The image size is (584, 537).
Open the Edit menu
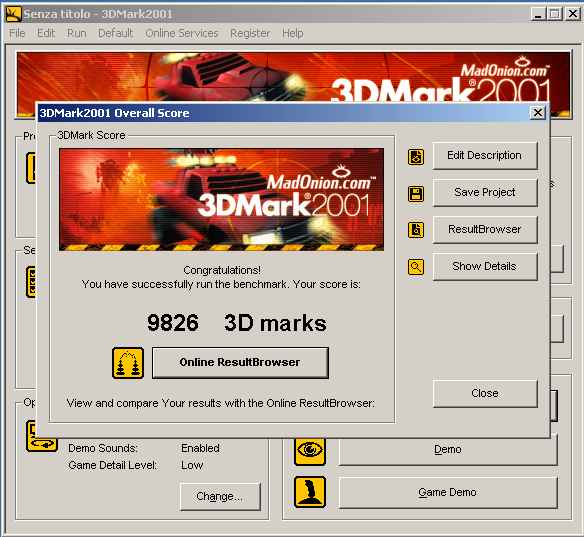tap(46, 33)
